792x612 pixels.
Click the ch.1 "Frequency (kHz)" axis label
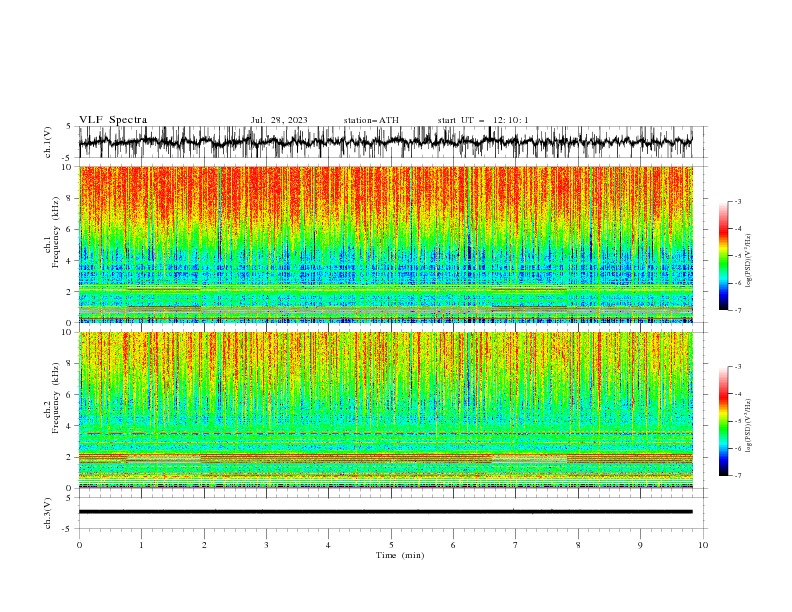coord(56,232)
